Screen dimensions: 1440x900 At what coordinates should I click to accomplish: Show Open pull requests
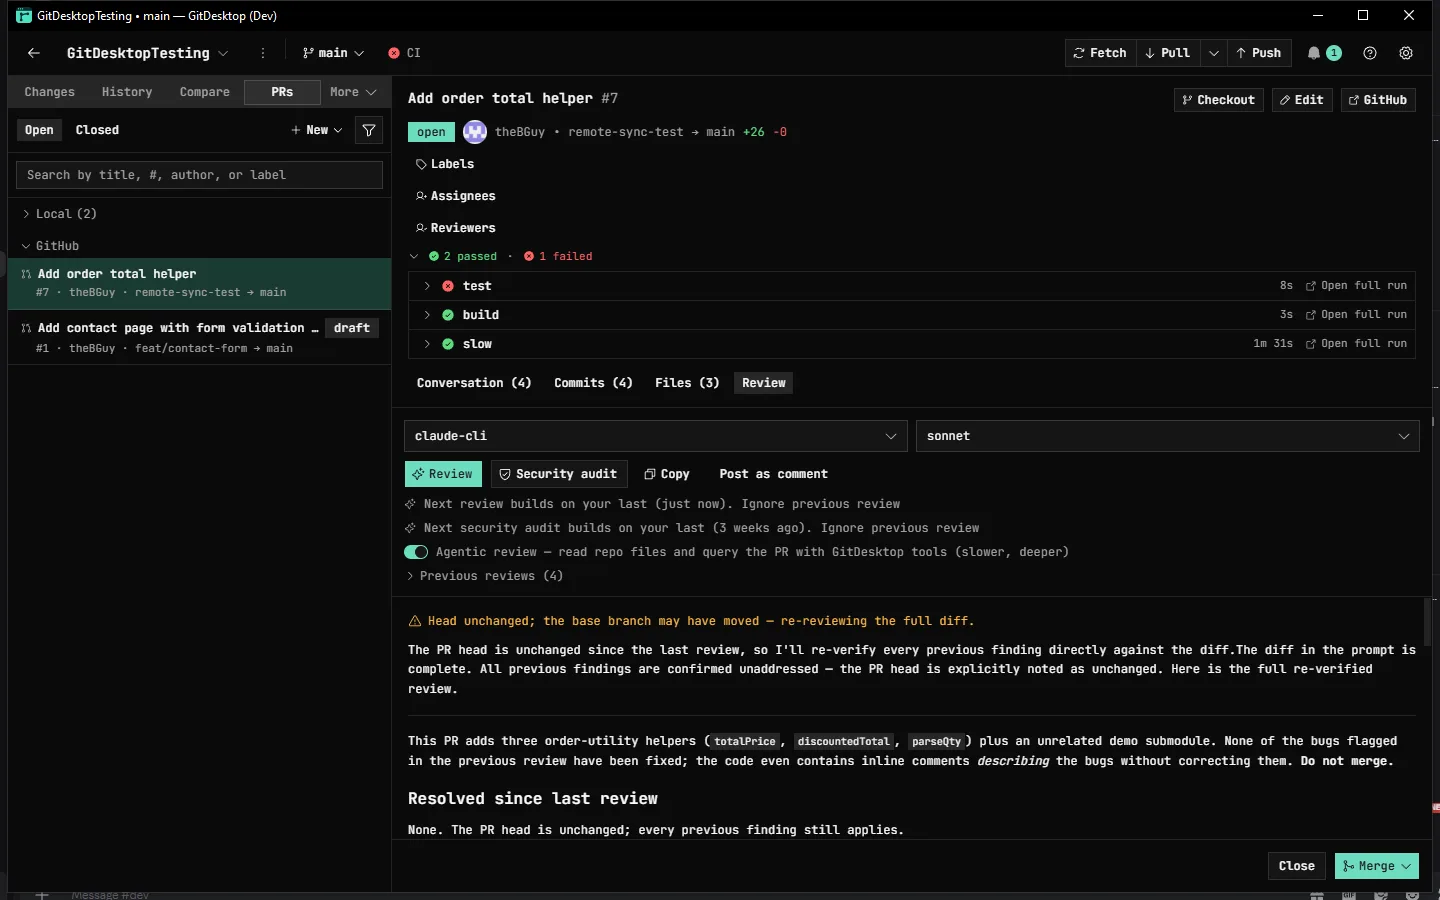[39, 130]
